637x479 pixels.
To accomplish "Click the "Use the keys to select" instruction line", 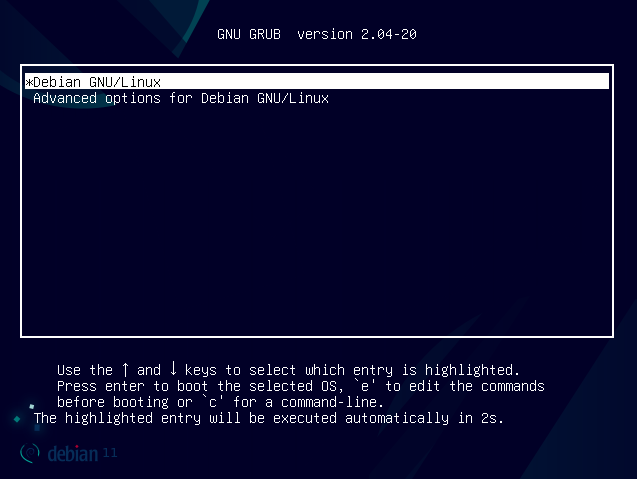I will pos(288,369).
